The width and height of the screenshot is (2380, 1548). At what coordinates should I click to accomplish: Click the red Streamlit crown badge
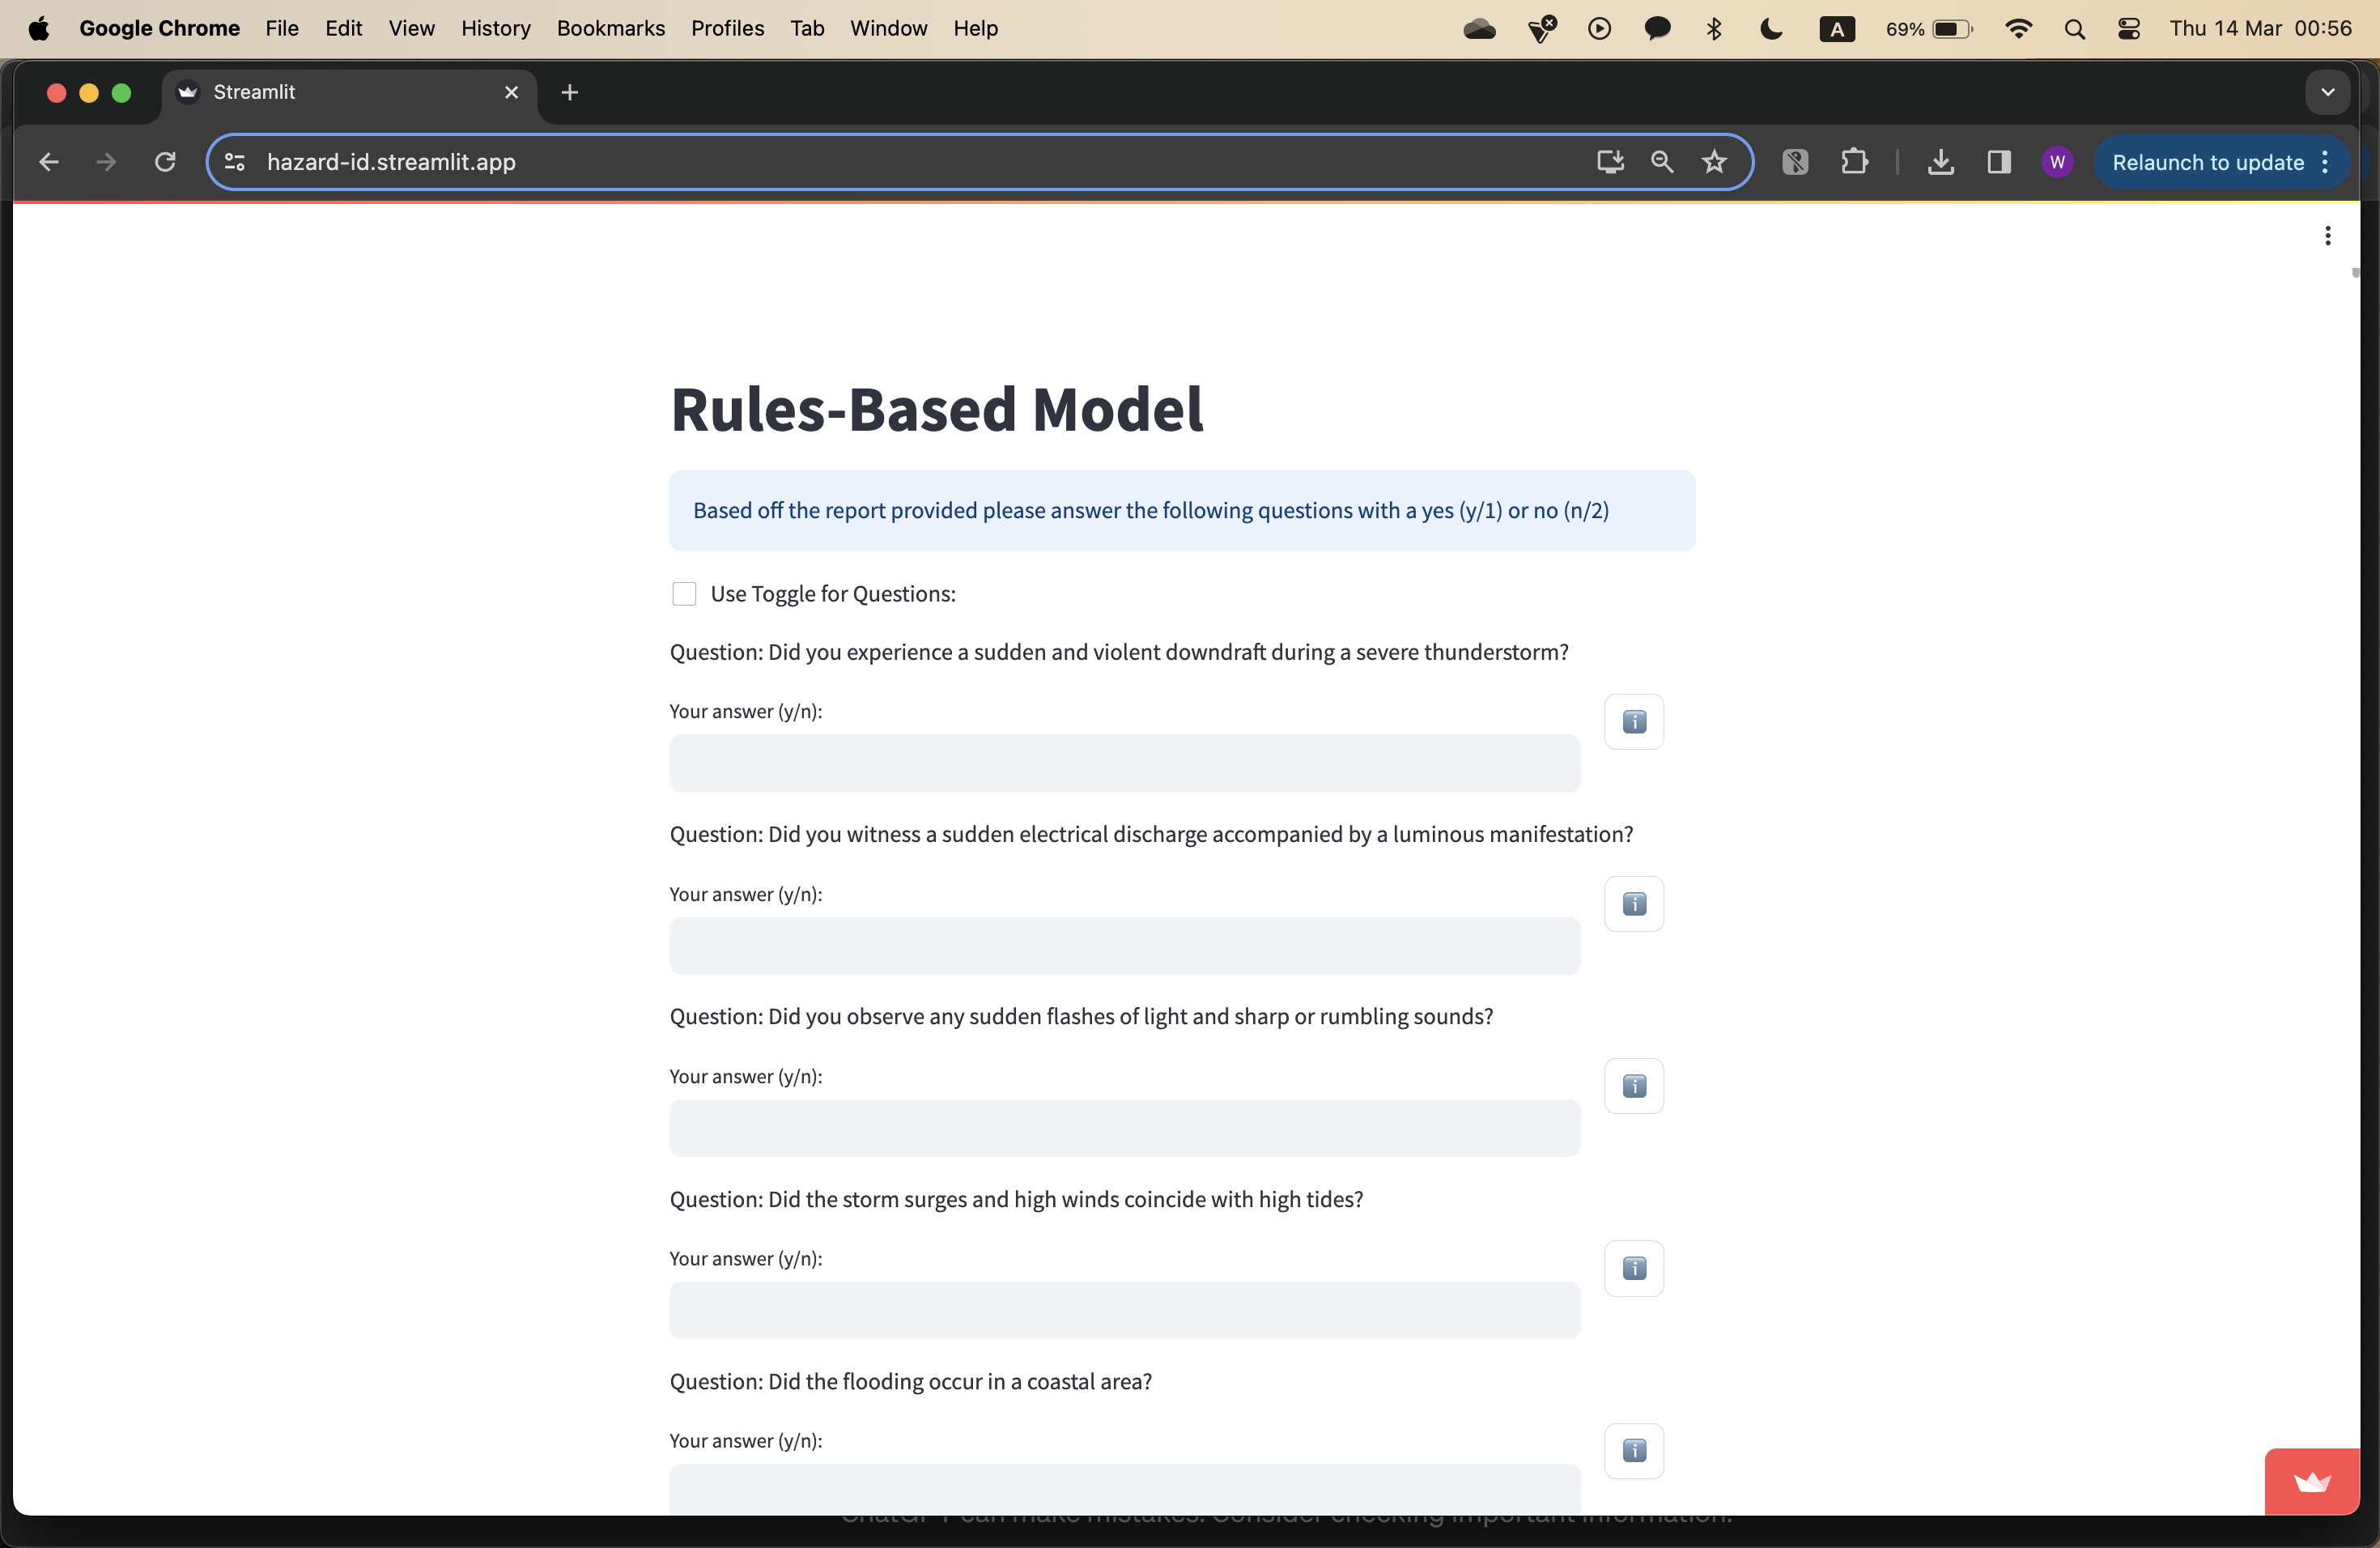2311,1481
